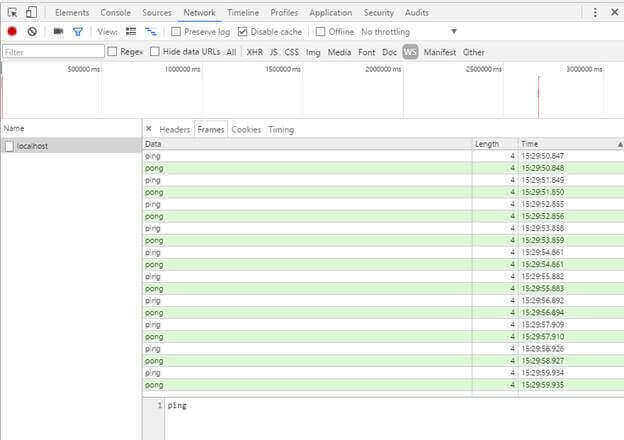This screenshot has width=624, height=440.
Task: Toggle the device toolbar icon
Action: click(x=31, y=12)
